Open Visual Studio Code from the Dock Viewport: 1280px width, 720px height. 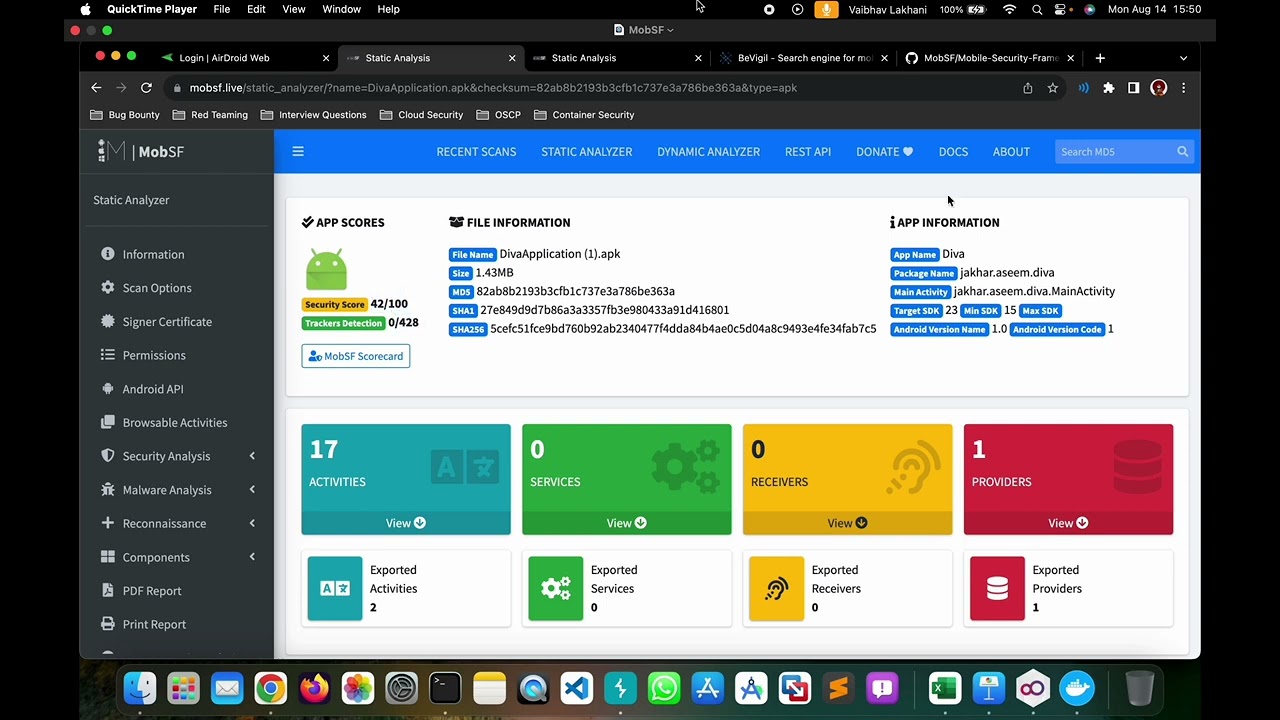pos(576,688)
